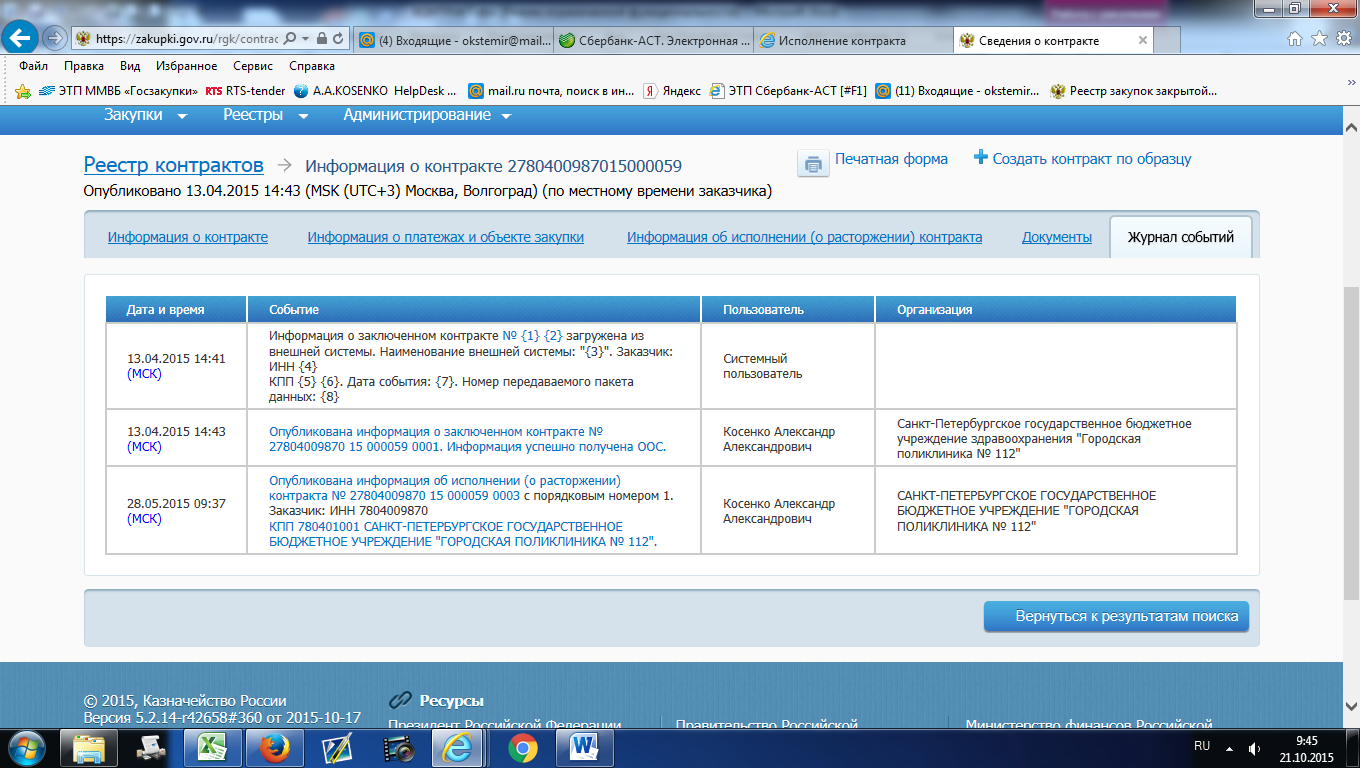The height and width of the screenshot is (768, 1360).
Task: Open A.A.KOSENKO HelpDesk bookmark
Action: [375, 91]
